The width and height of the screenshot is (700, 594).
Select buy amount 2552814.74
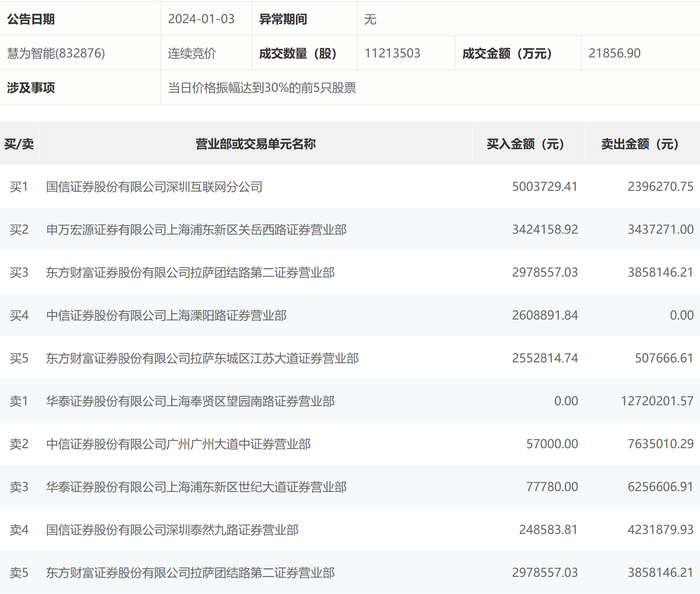[545, 358]
